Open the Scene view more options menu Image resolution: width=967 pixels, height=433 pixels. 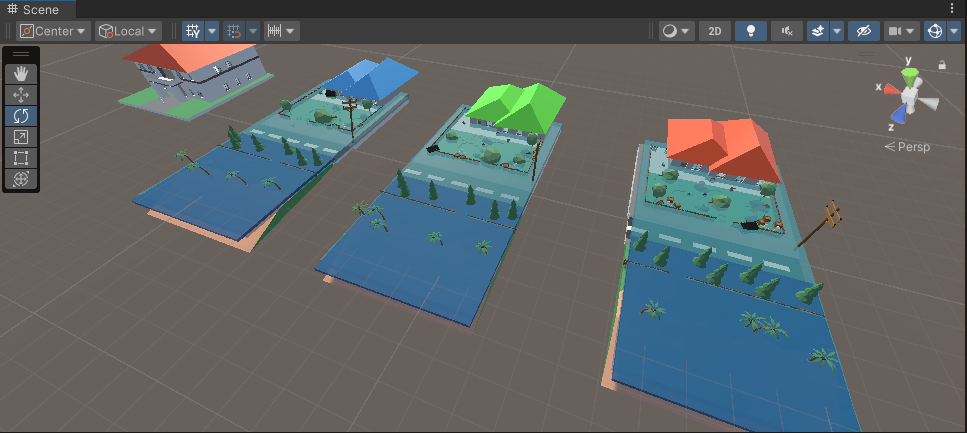pos(954,9)
